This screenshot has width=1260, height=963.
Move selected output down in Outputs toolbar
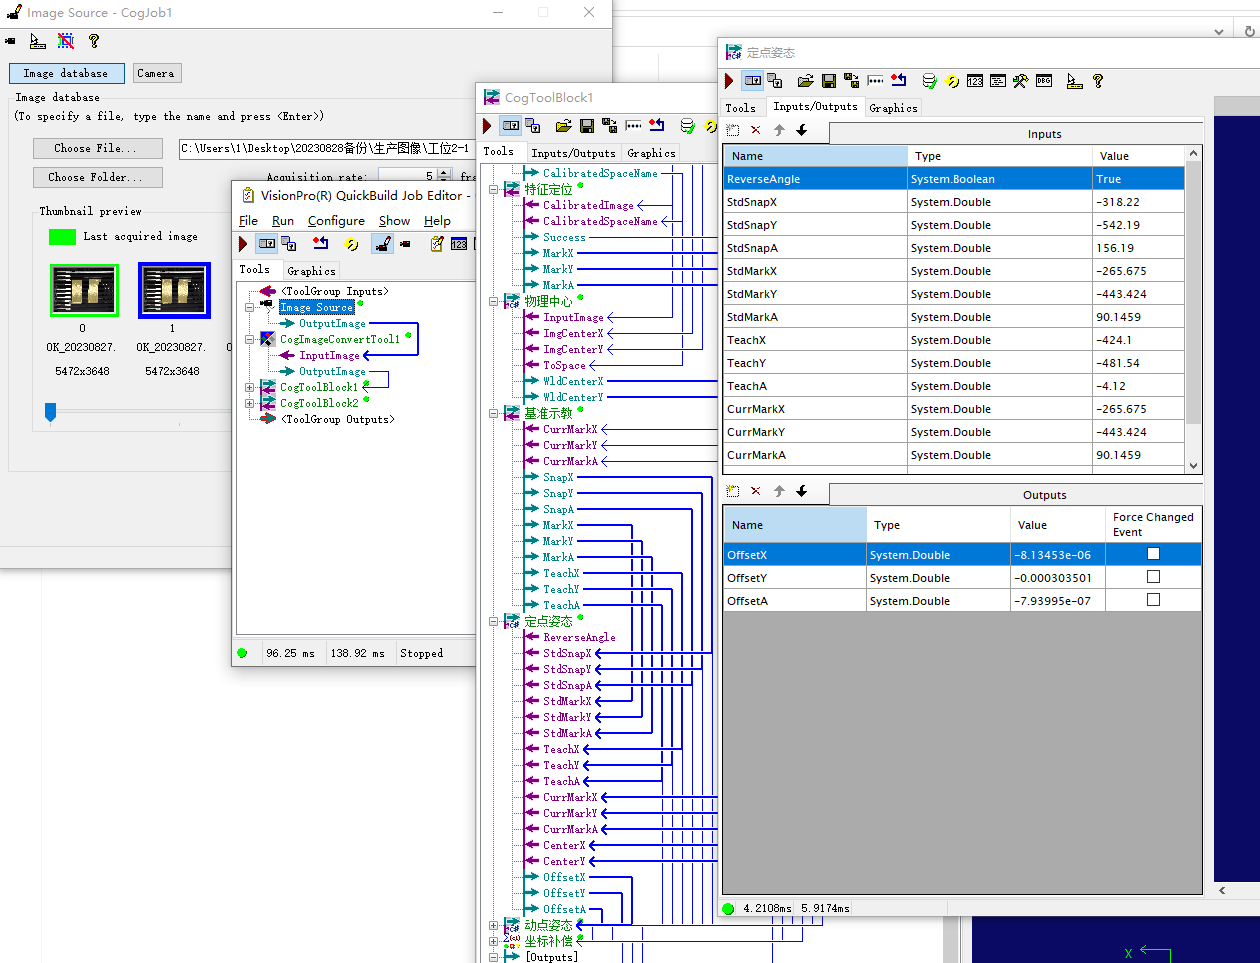point(801,491)
